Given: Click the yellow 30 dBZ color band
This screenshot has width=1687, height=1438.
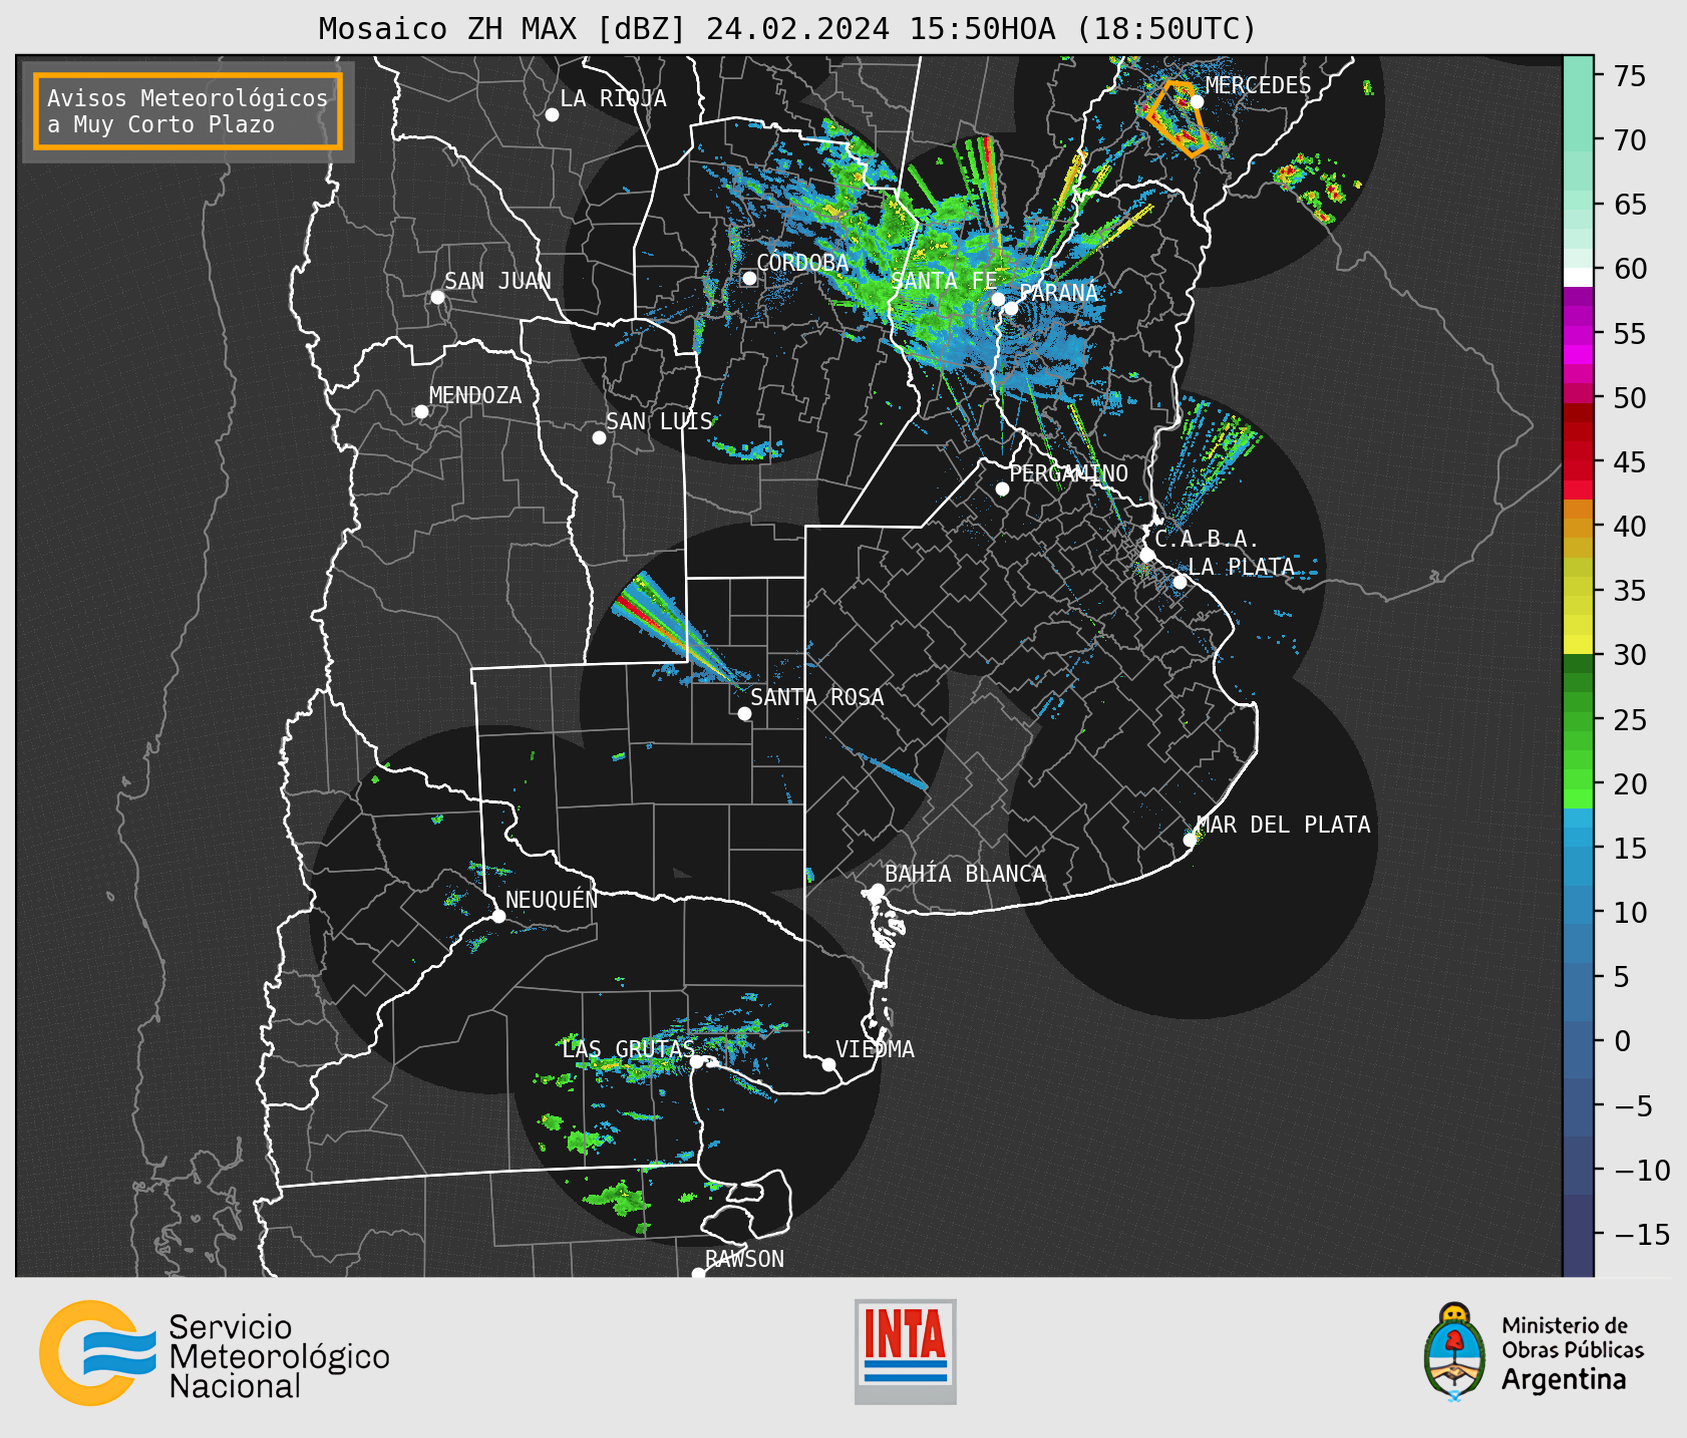Looking at the screenshot, I should [x=1578, y=645].
